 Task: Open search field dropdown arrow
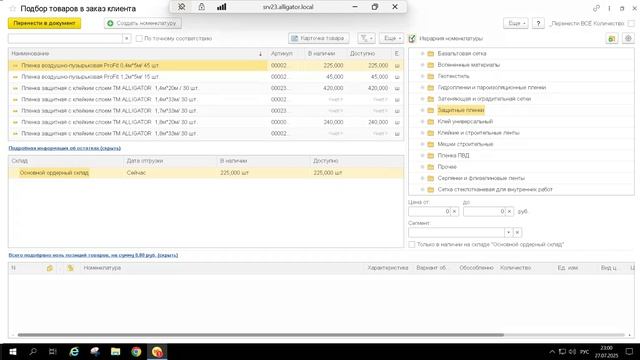[x=127, y=38]
